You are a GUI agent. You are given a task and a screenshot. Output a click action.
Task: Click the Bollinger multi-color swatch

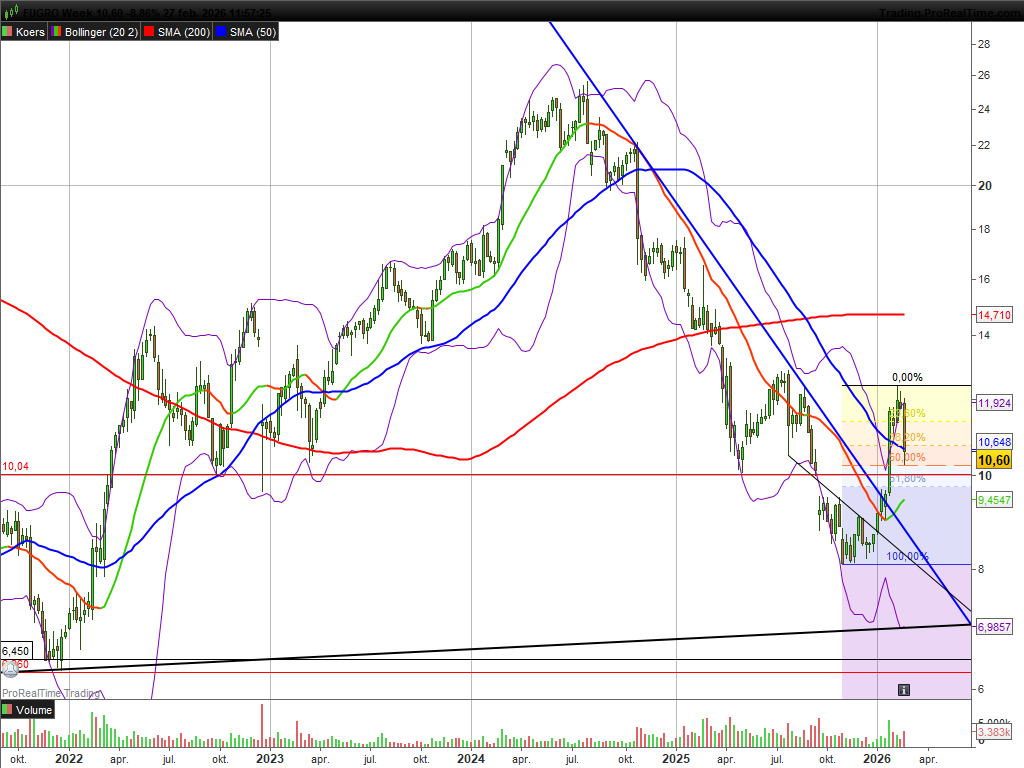coord(57,31)
